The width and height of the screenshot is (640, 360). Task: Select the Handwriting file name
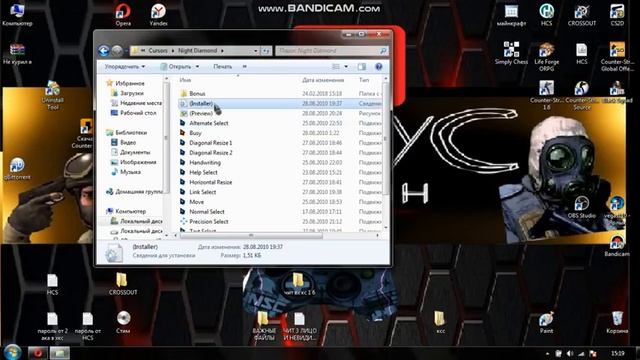205,162
